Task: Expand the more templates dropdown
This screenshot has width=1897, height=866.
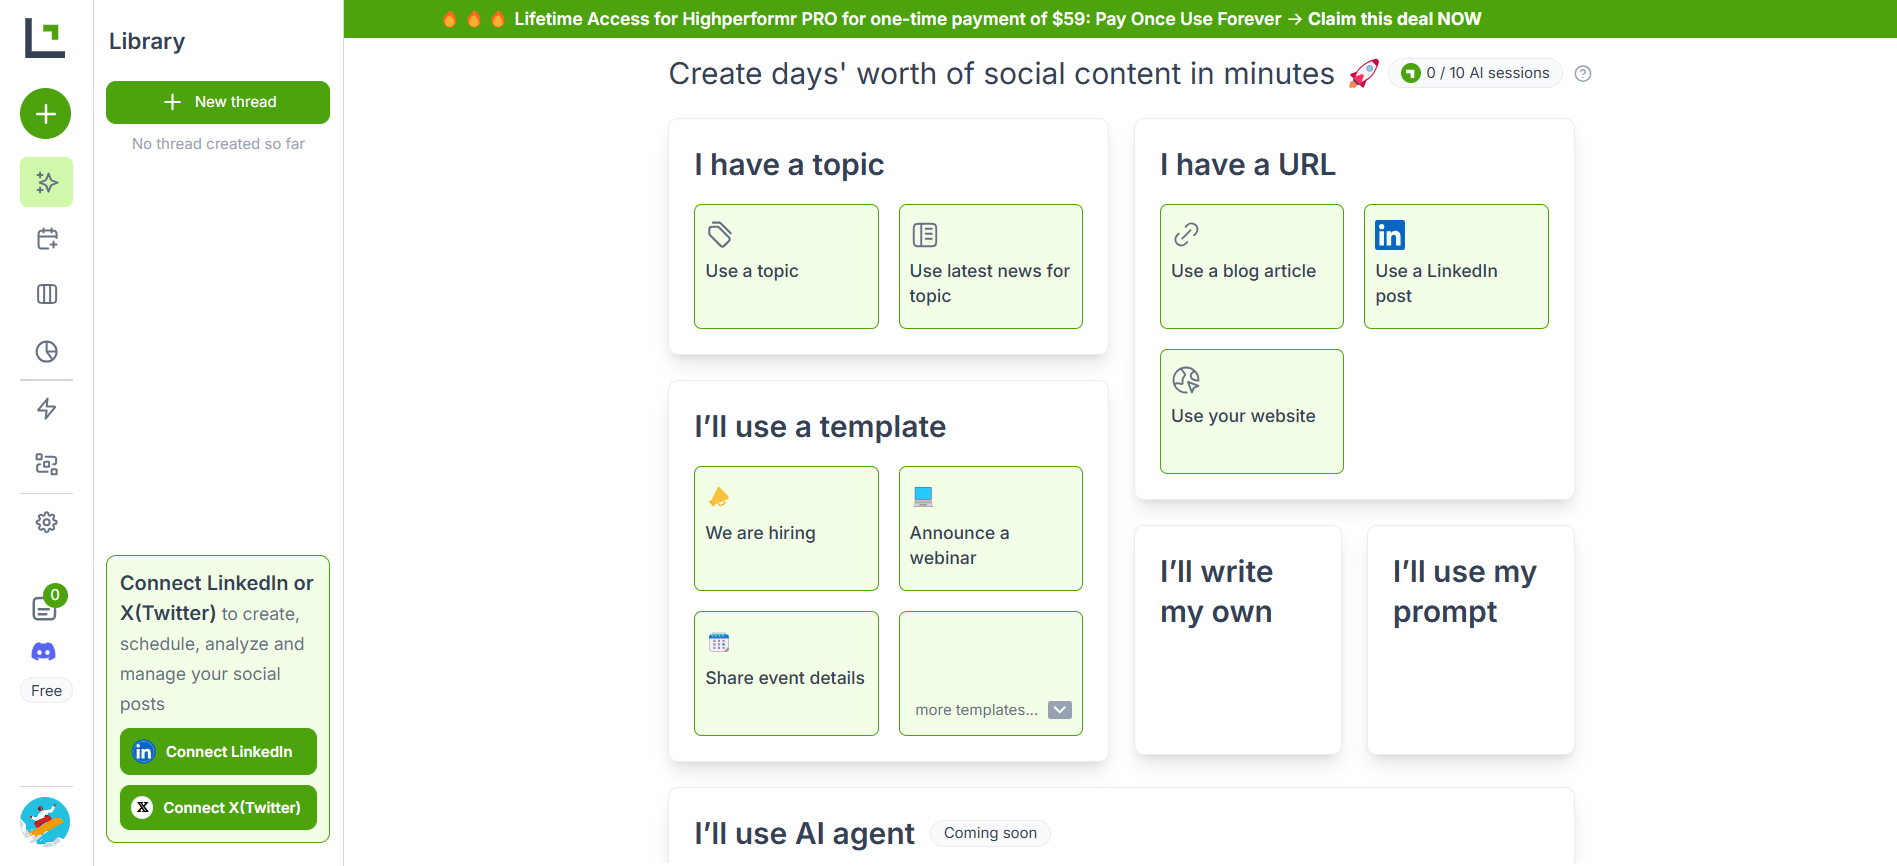Action: (x=1059, y=710)
